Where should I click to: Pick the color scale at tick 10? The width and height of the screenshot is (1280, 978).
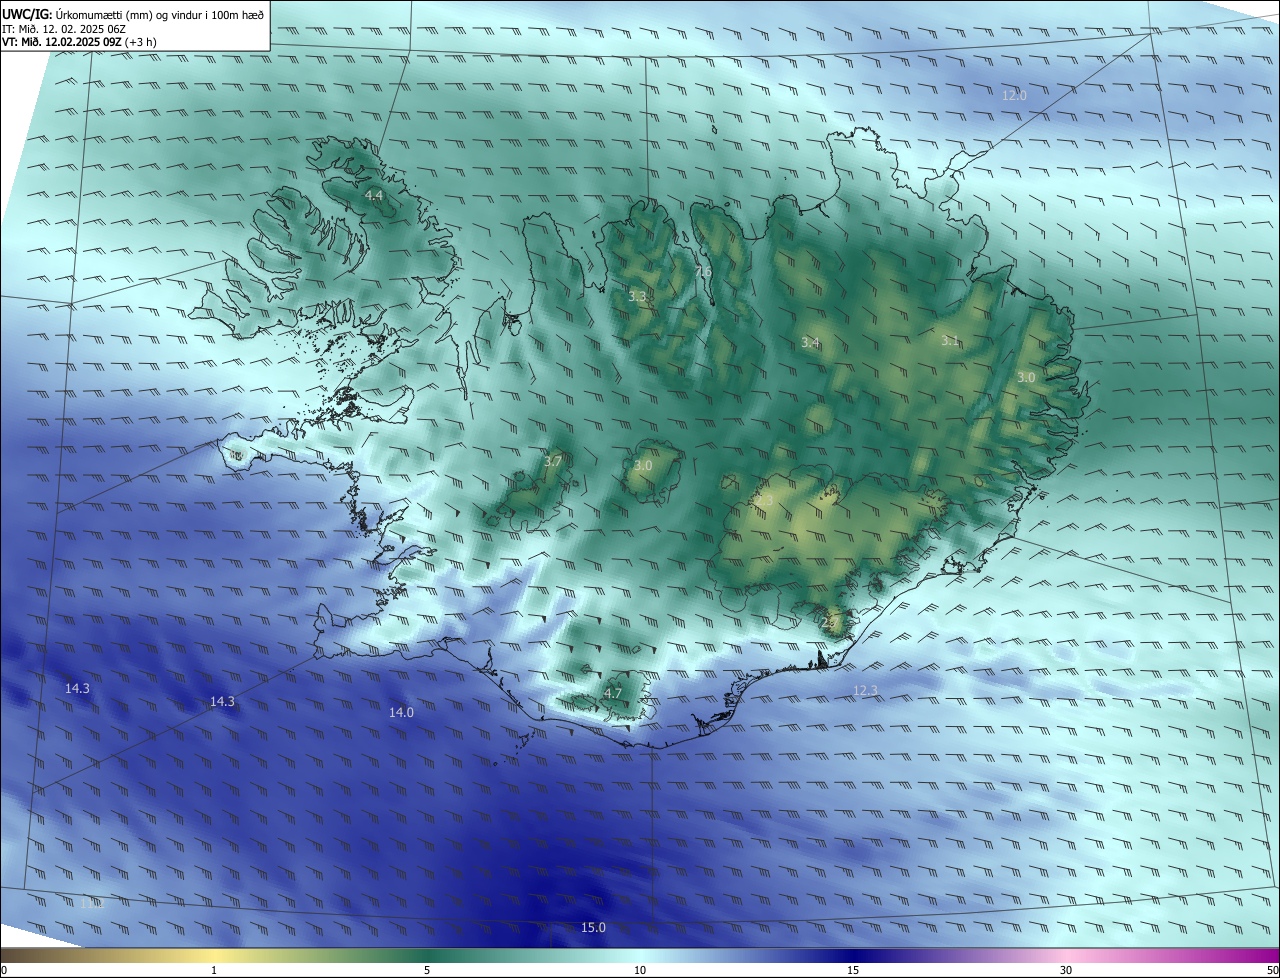(640, 970)
